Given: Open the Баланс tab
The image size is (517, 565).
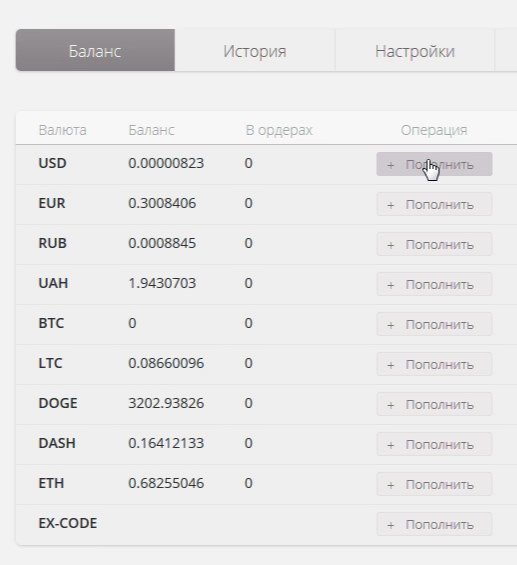Looking at the screenshot, I should pos(95,50).
